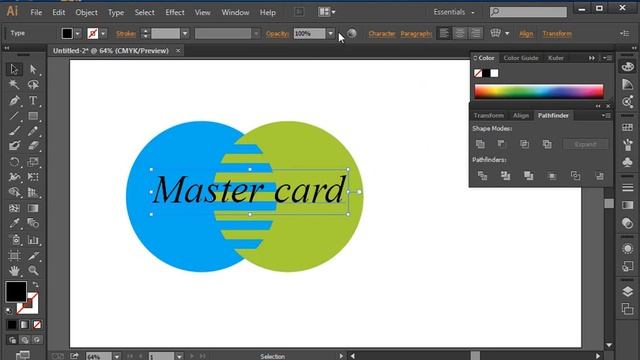This screenshot has width=640, height=360.
Task: Pick a color from the spectrum bar
Action: [x=539, y=91]
